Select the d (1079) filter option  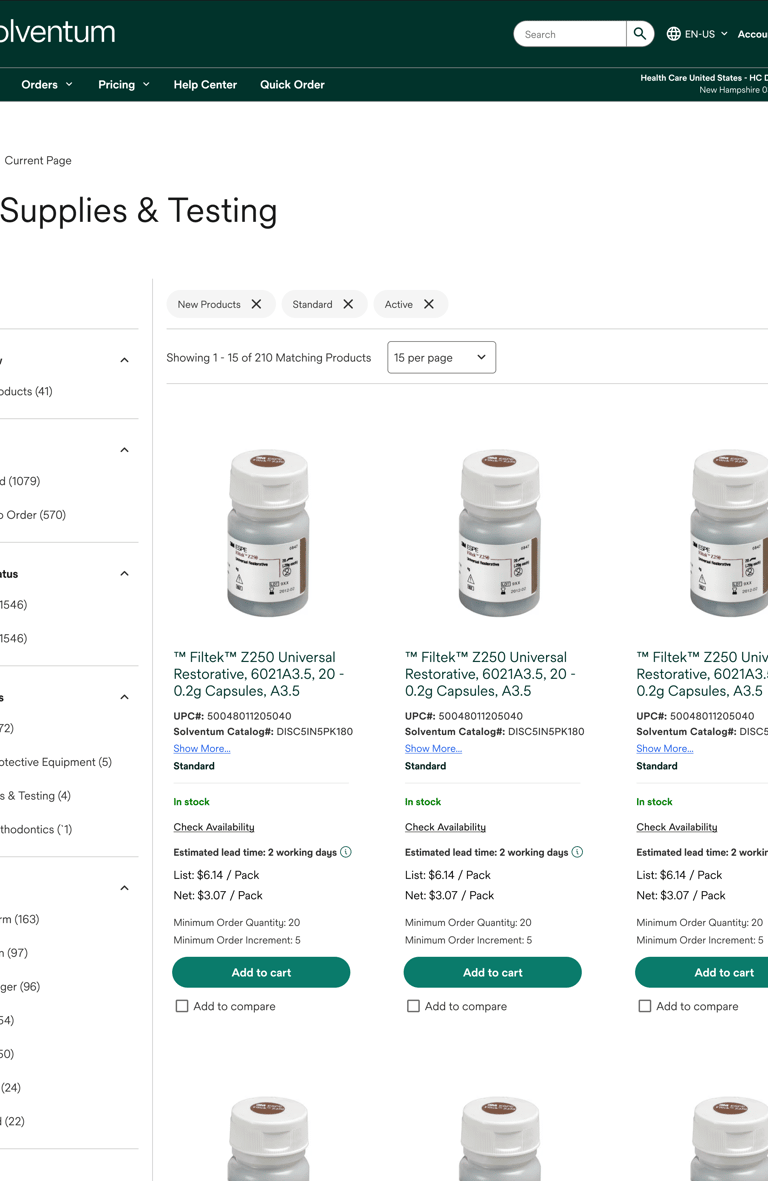tap(20, 481)
